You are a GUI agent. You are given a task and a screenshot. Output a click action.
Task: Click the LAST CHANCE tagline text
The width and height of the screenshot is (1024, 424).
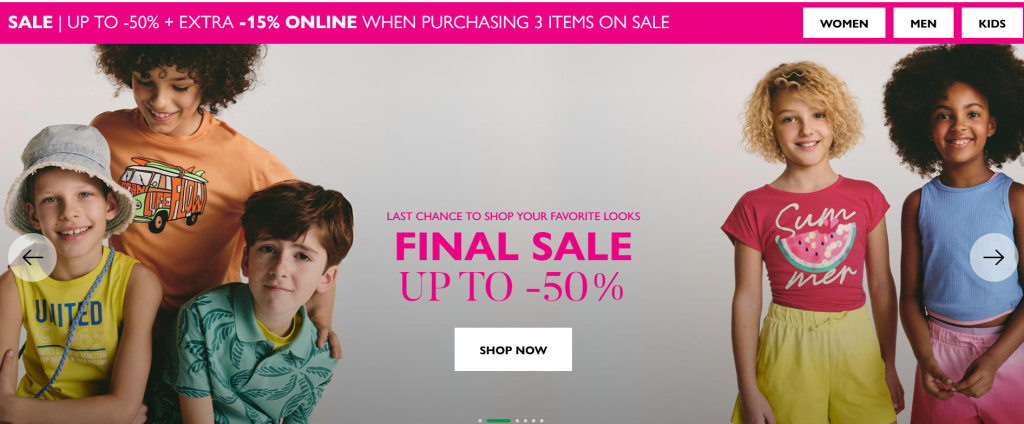coord(513,216)
